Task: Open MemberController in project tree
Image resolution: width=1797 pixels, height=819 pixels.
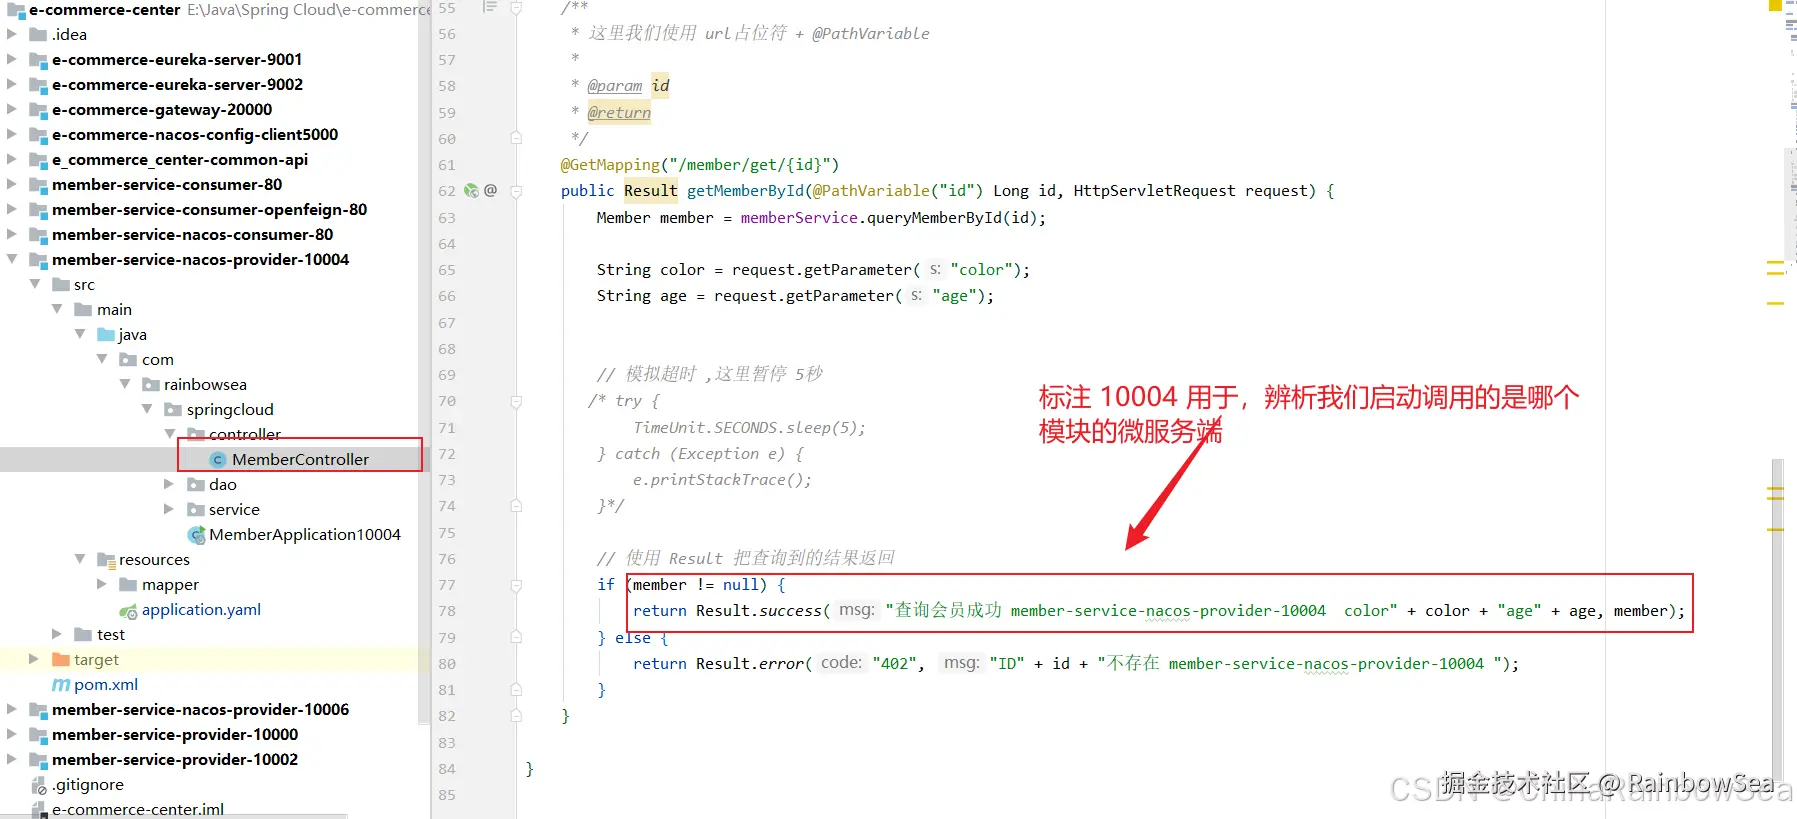Action: coord(300,459)
